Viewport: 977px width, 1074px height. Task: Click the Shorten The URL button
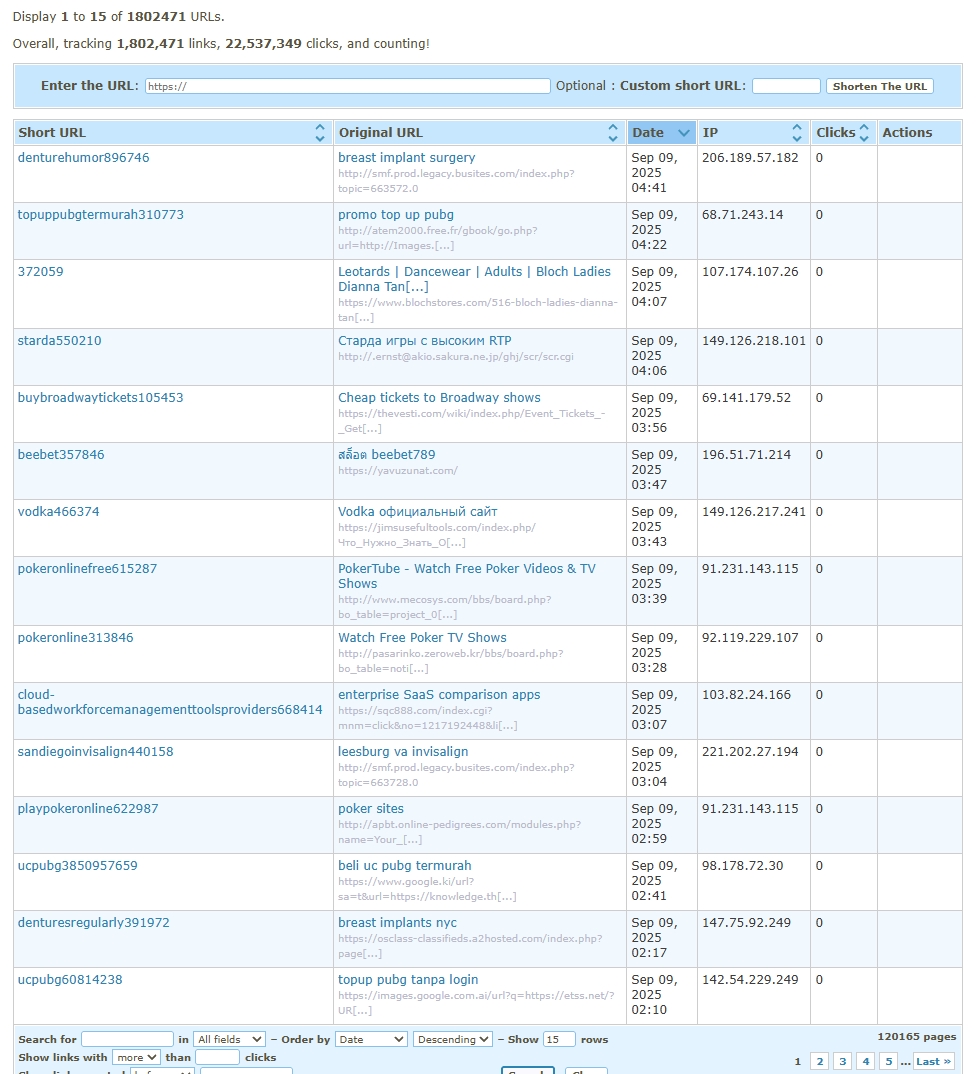click(880, 86)
